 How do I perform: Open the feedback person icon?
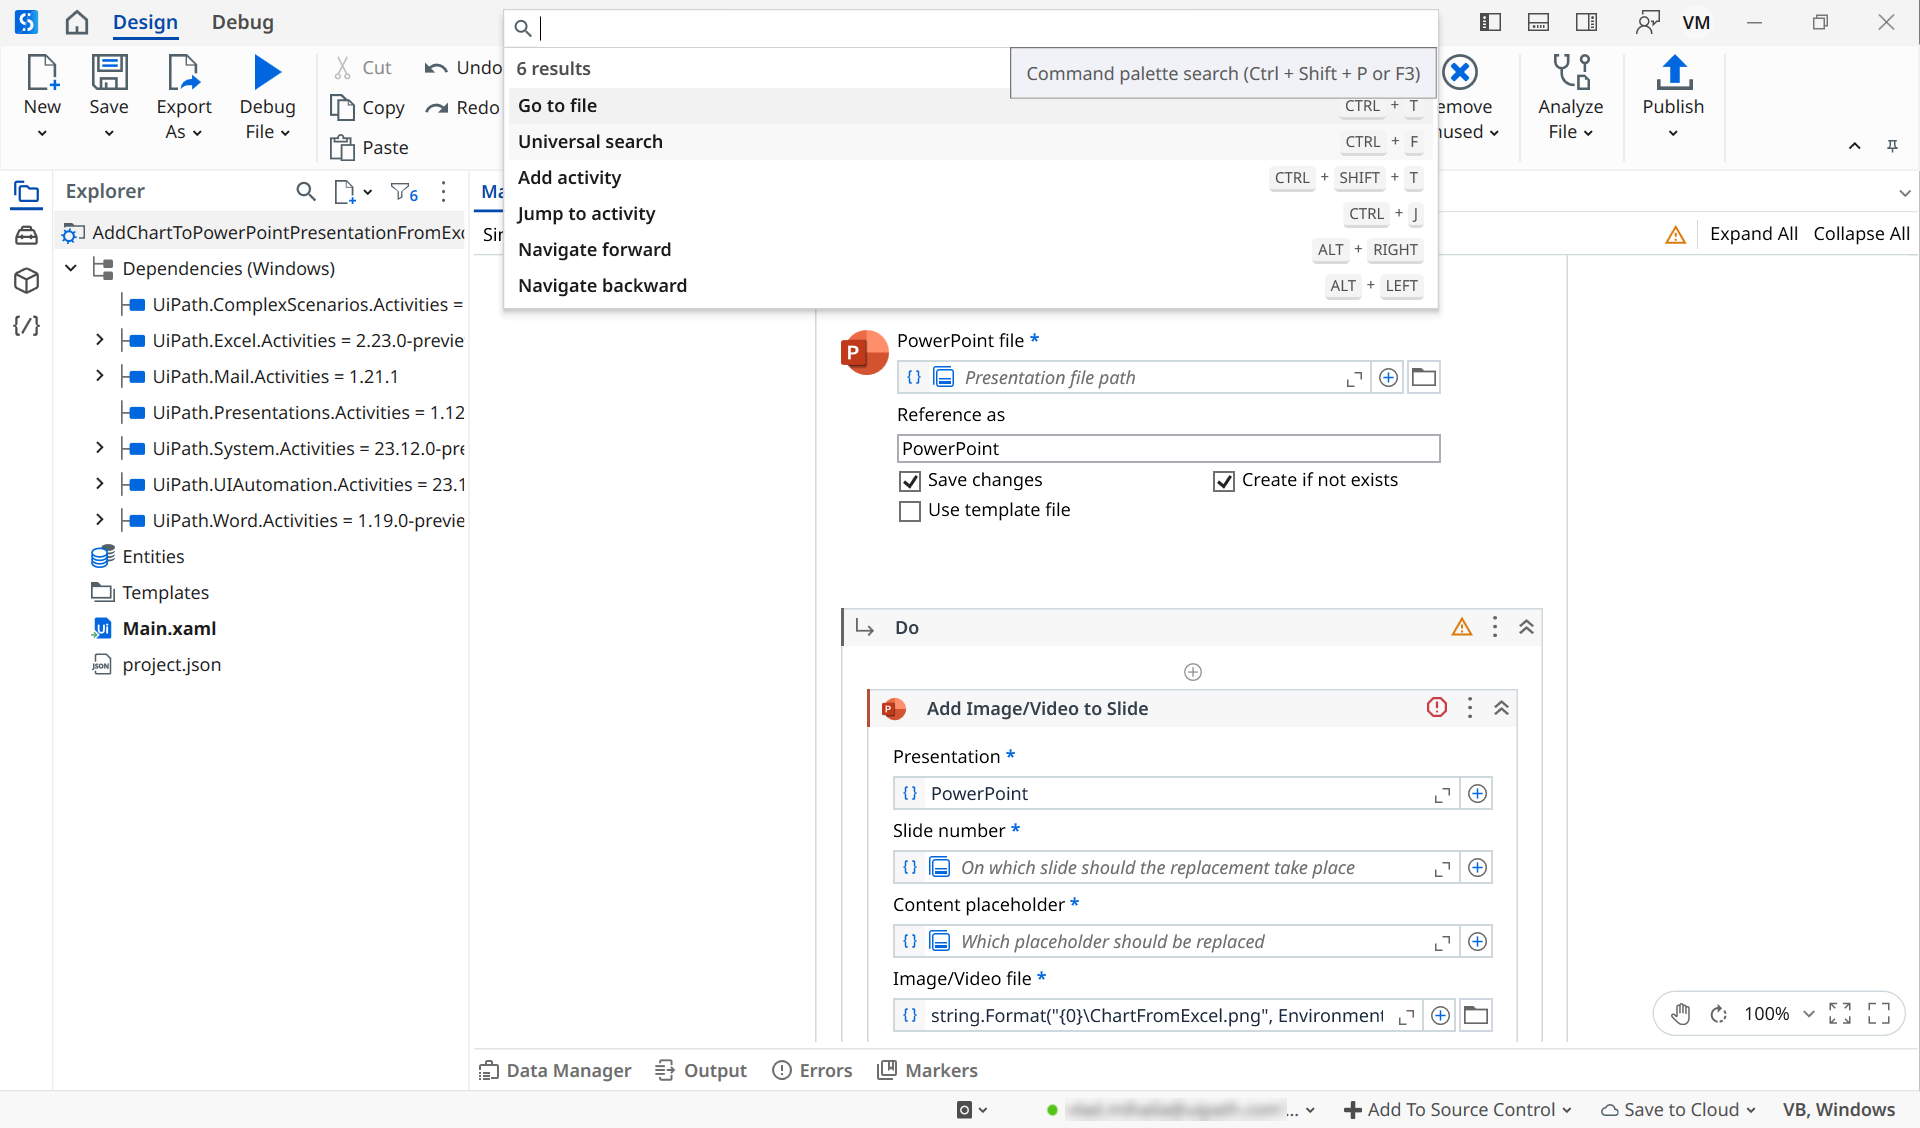coord(1647,22)
